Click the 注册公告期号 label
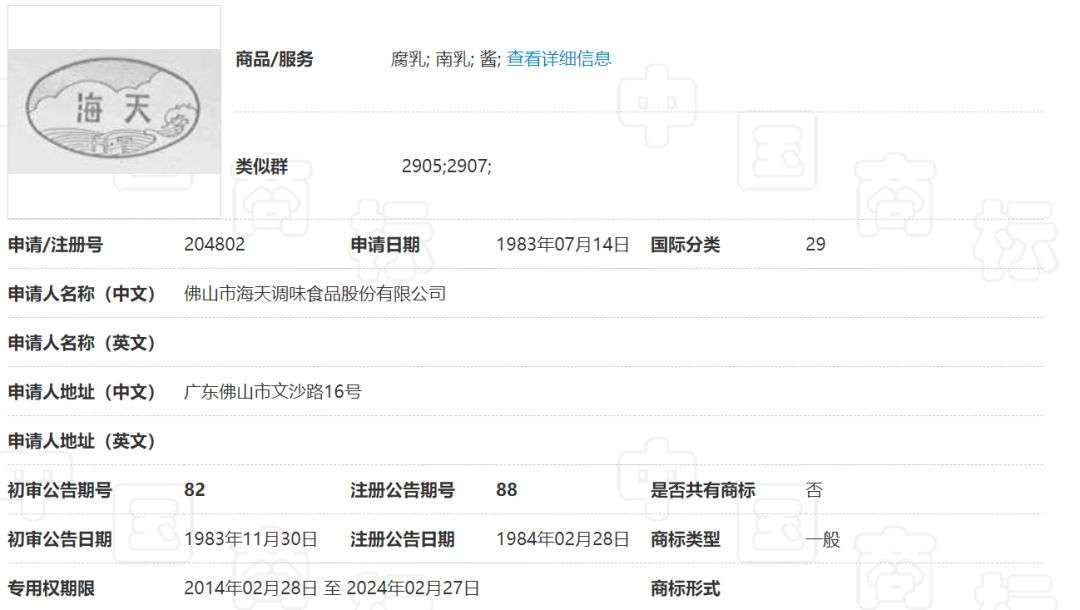The image size is (1080, 610). coord(402,490)
